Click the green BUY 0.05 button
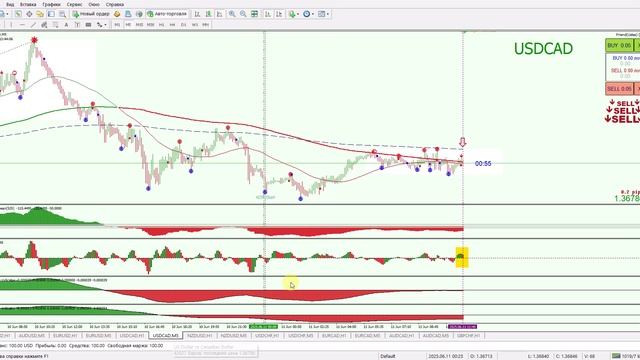The width and height of the screenshot is (640, 360). 619,45
